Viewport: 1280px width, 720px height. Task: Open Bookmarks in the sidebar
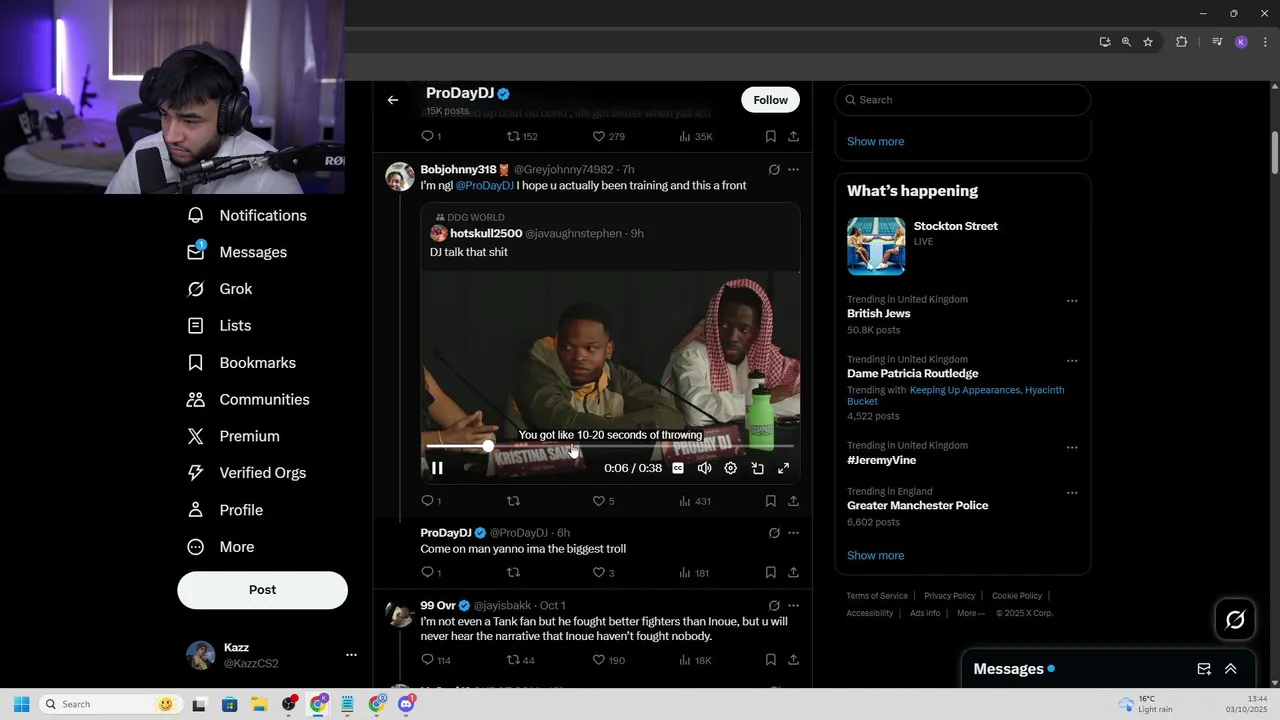click(241, 363)
